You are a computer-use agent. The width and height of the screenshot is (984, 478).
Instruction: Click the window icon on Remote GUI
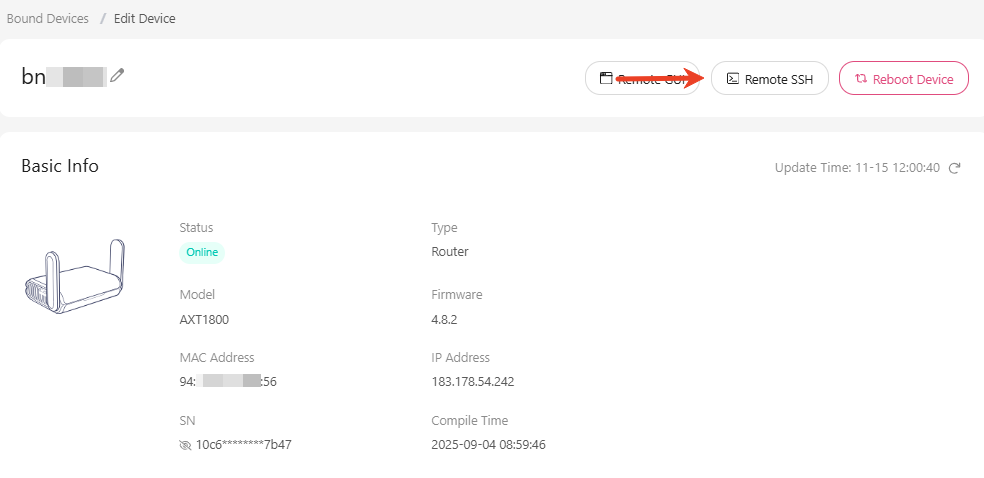606,78
